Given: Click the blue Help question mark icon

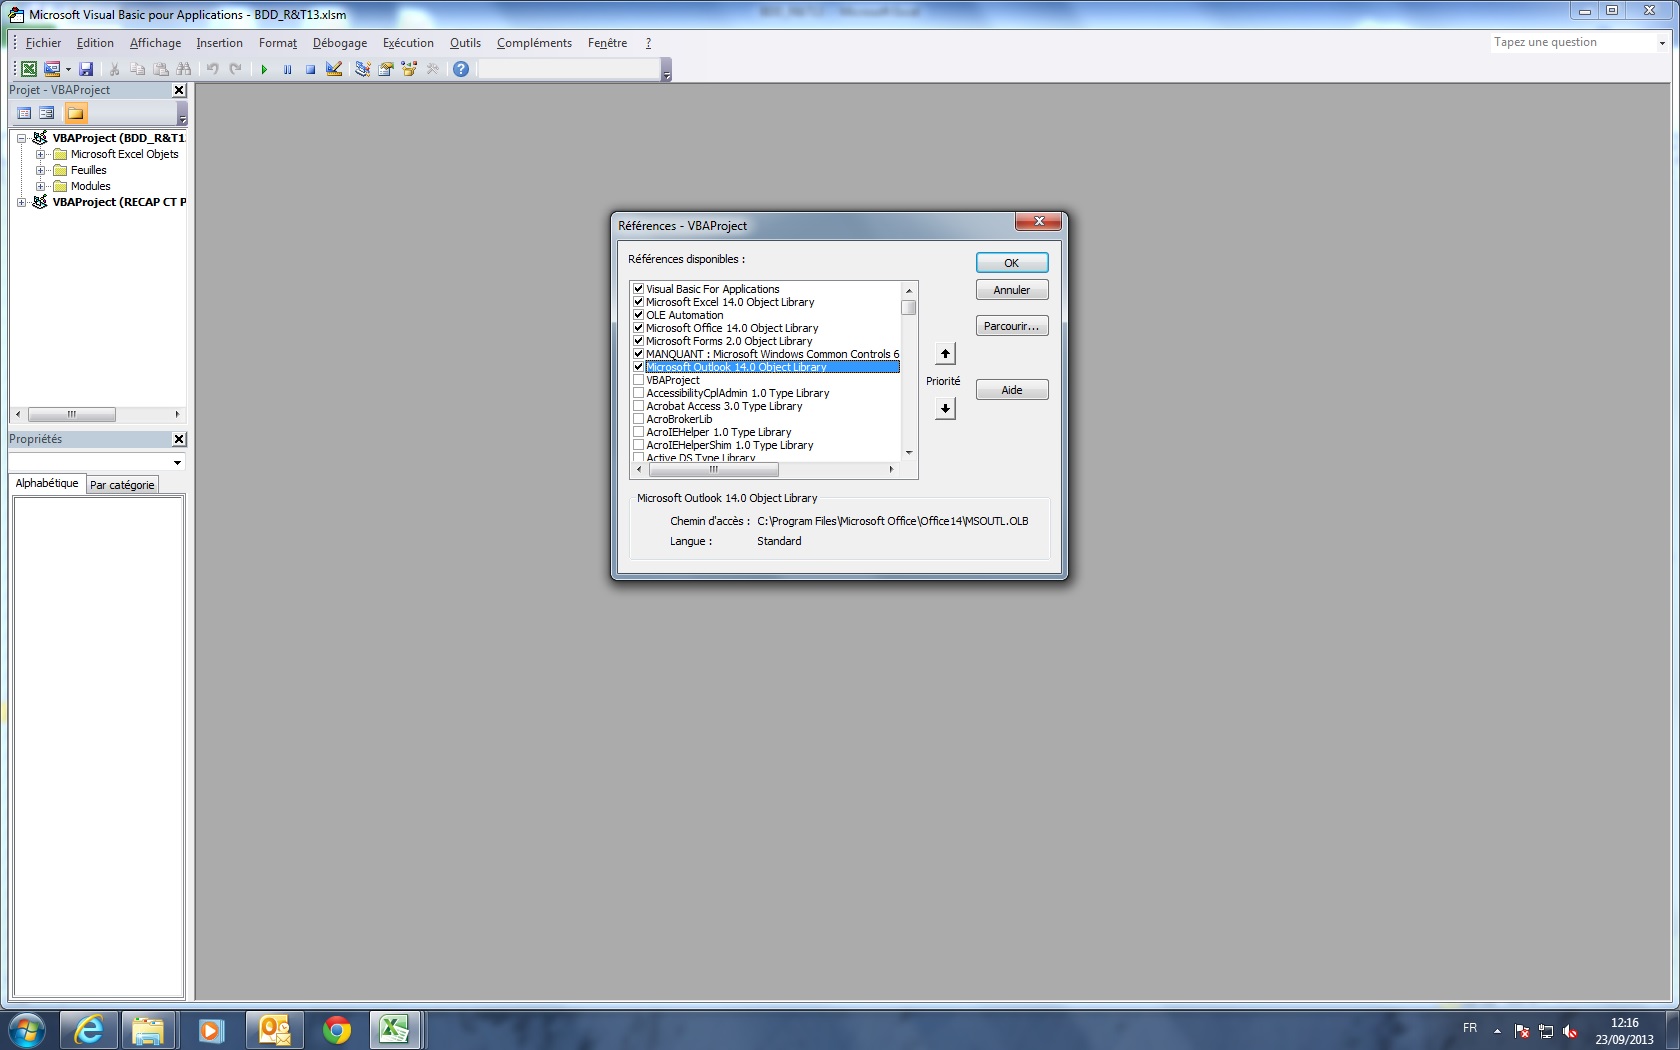Looking at the screenshot, I should [461, 69].
